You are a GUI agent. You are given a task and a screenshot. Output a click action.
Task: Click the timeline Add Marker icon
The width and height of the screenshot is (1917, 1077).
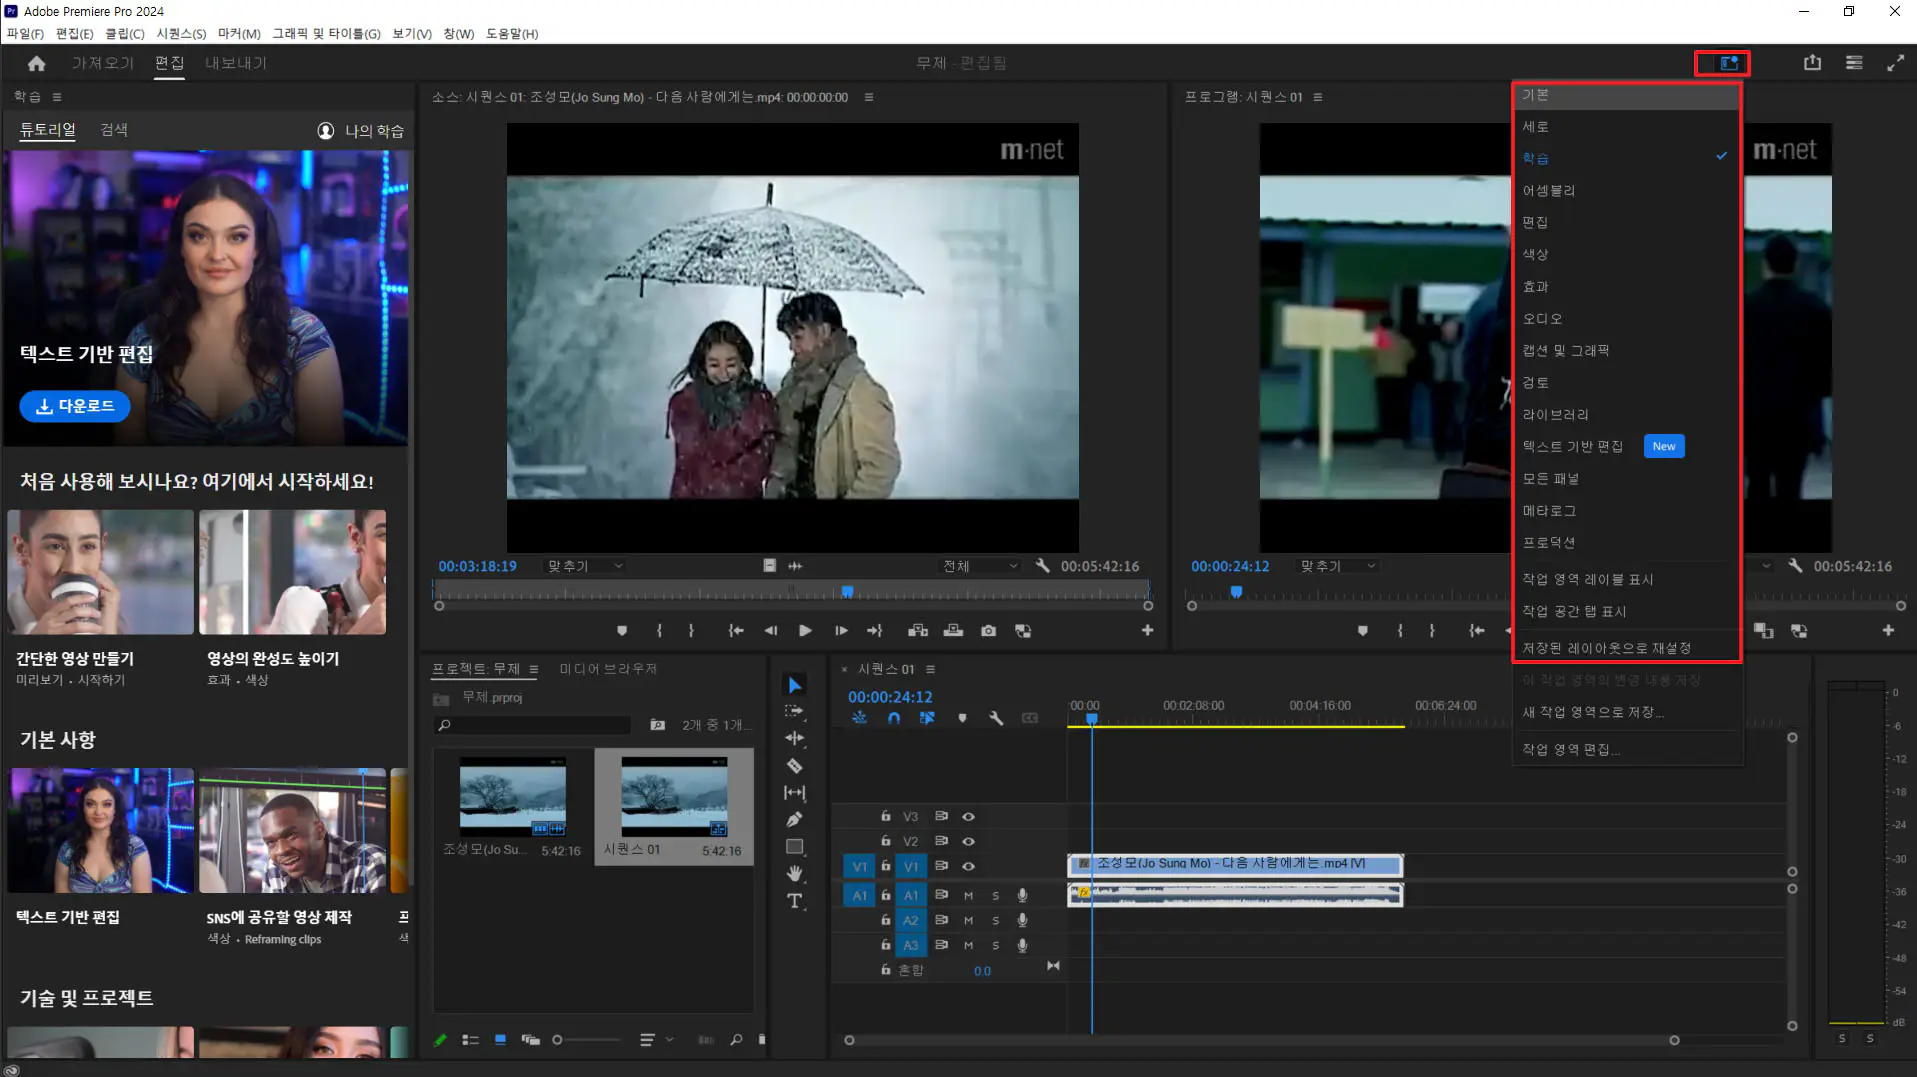[962, 718]
